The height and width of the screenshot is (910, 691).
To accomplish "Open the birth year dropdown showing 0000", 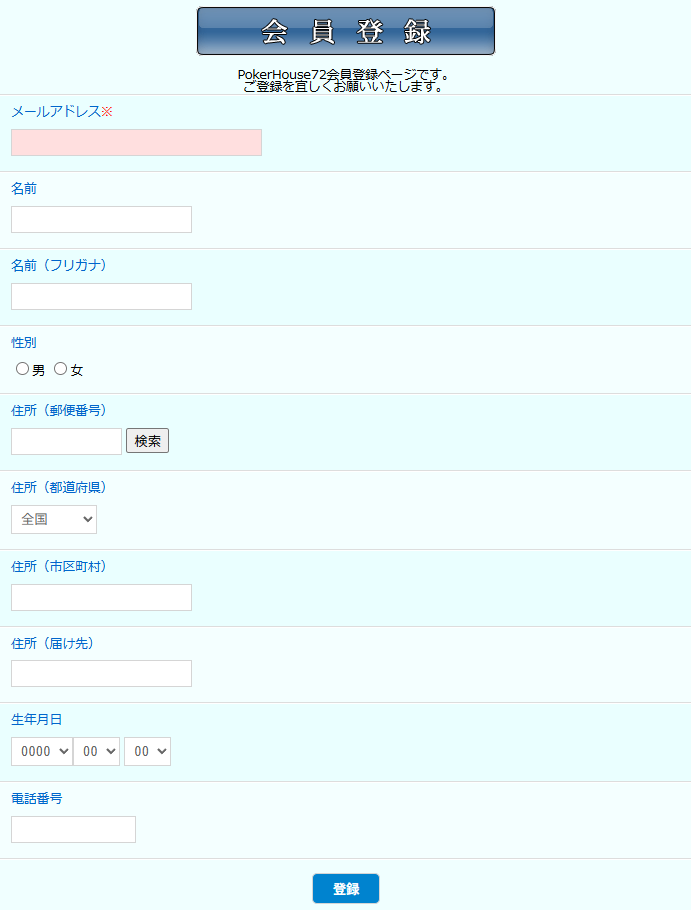I will [41, 751].
